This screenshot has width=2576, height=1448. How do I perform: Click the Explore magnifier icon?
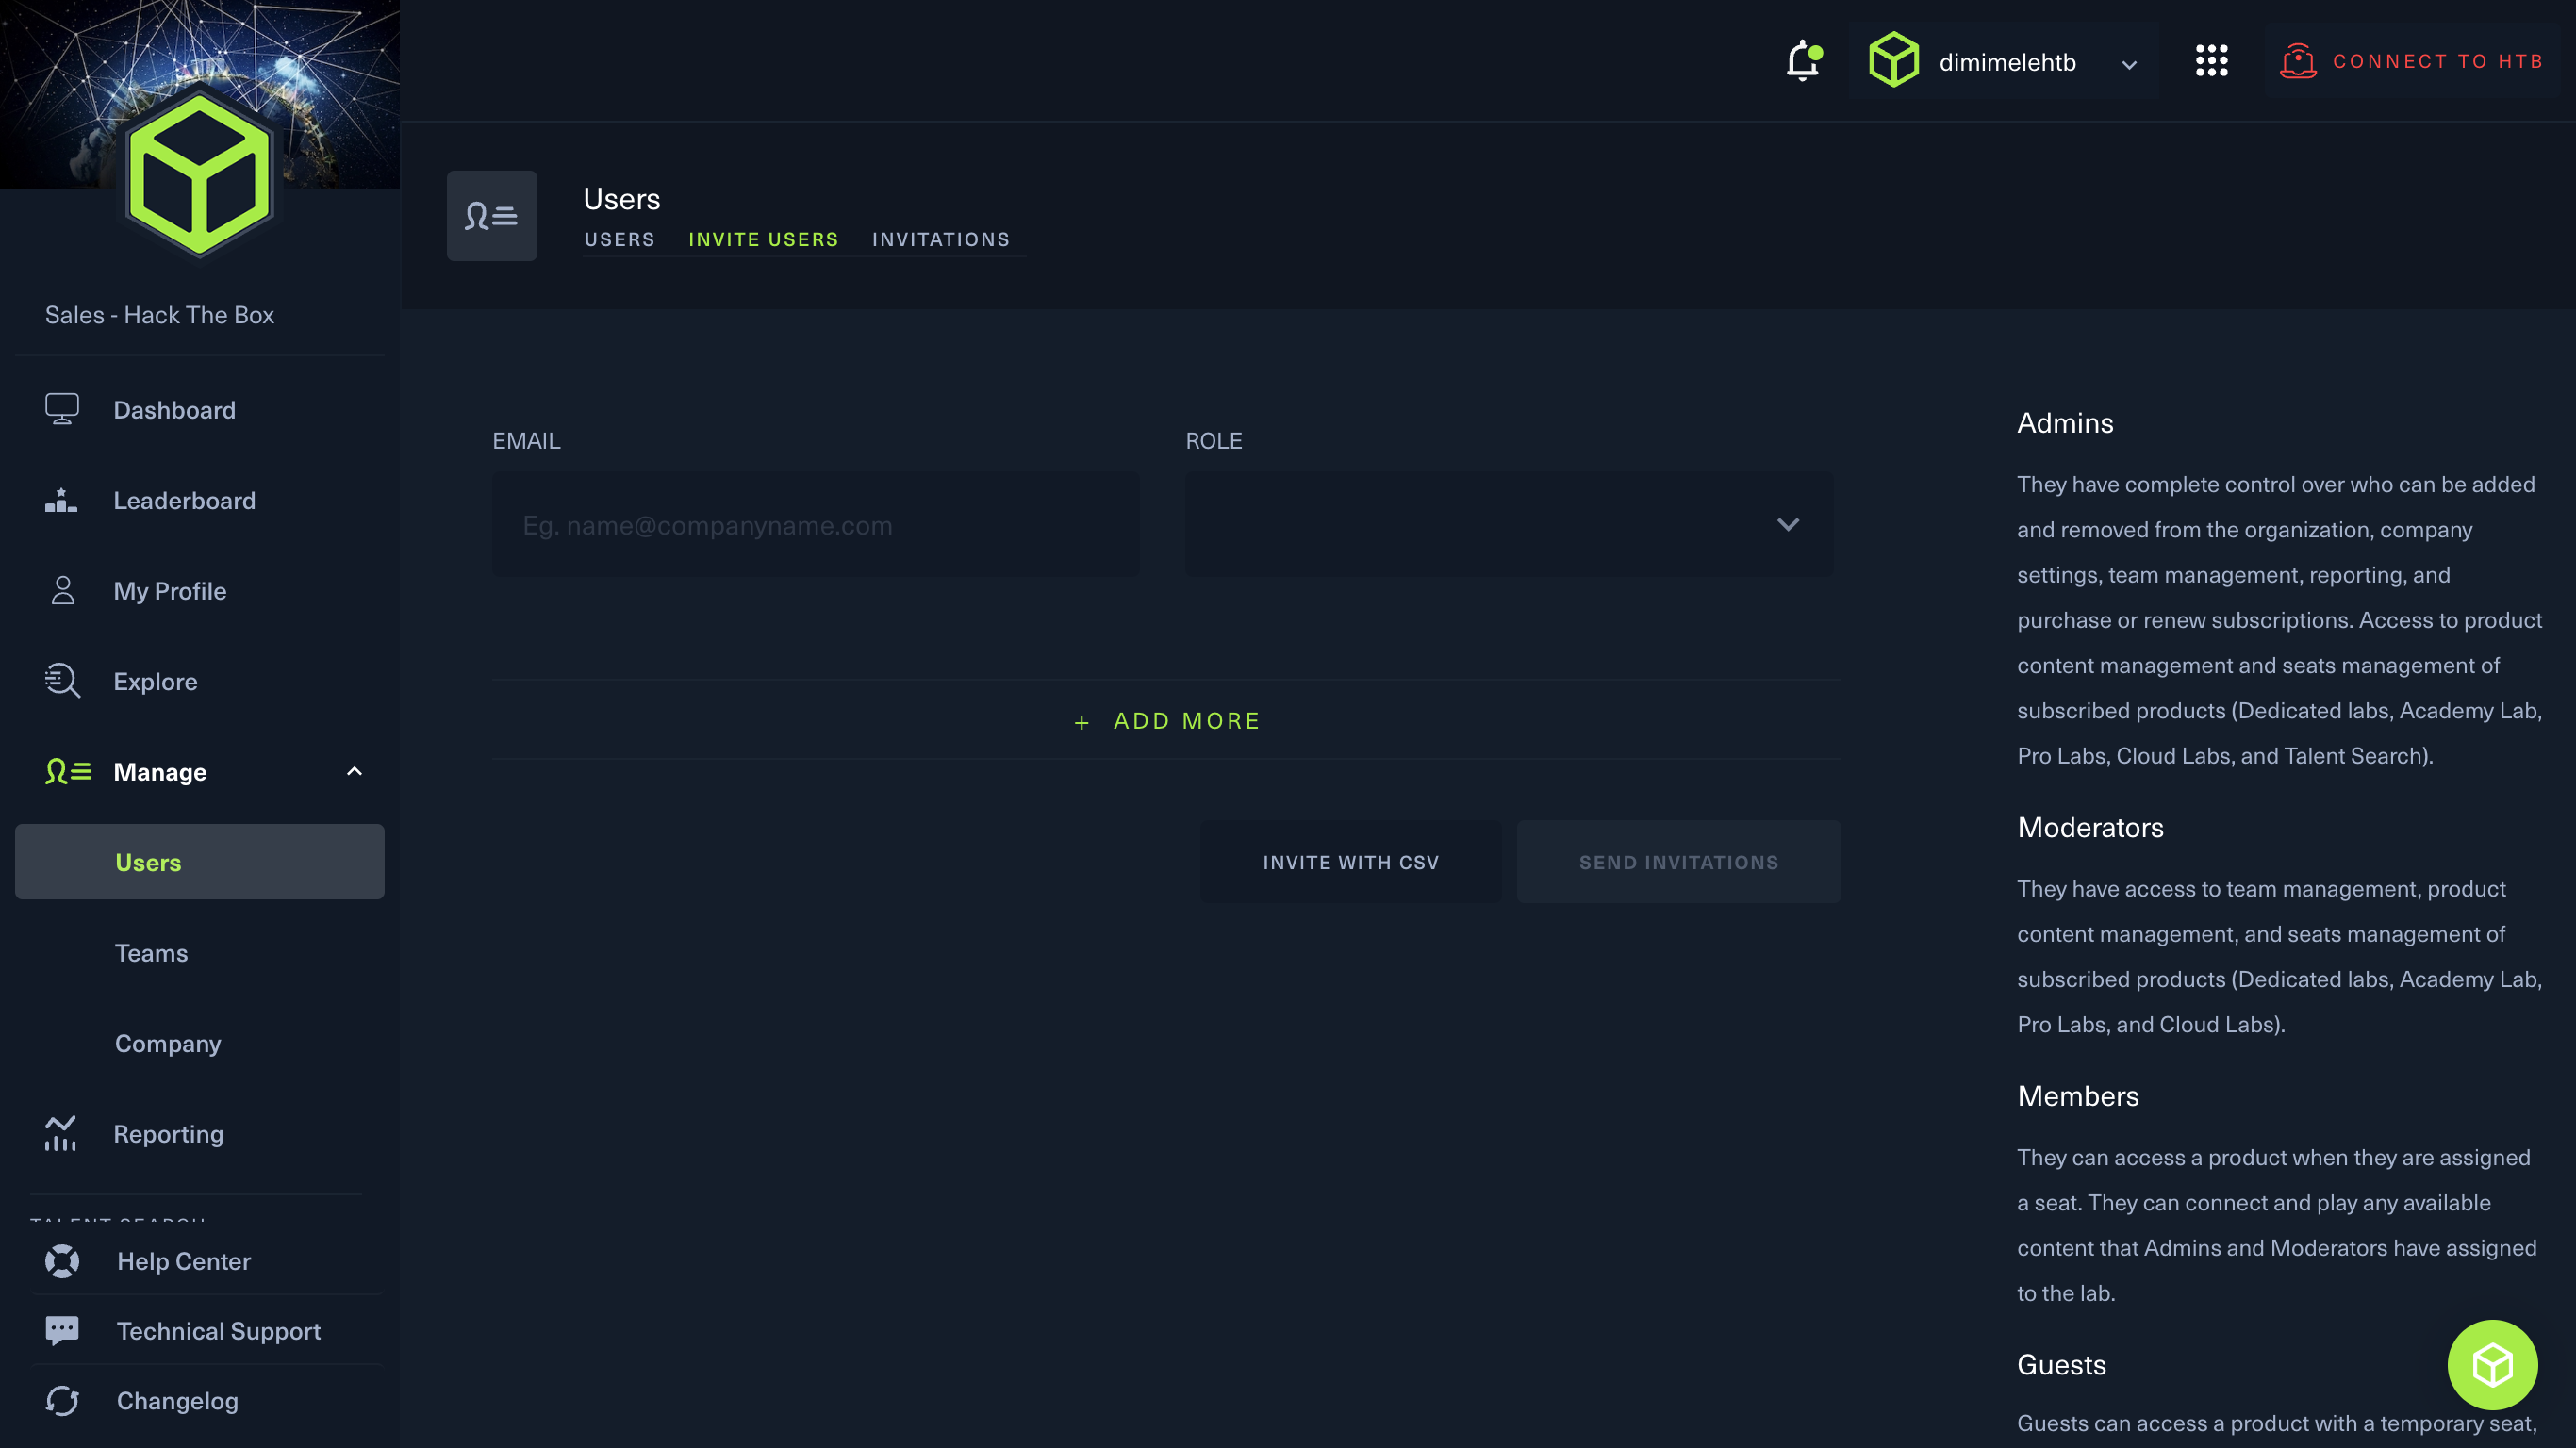click(62, 681)
